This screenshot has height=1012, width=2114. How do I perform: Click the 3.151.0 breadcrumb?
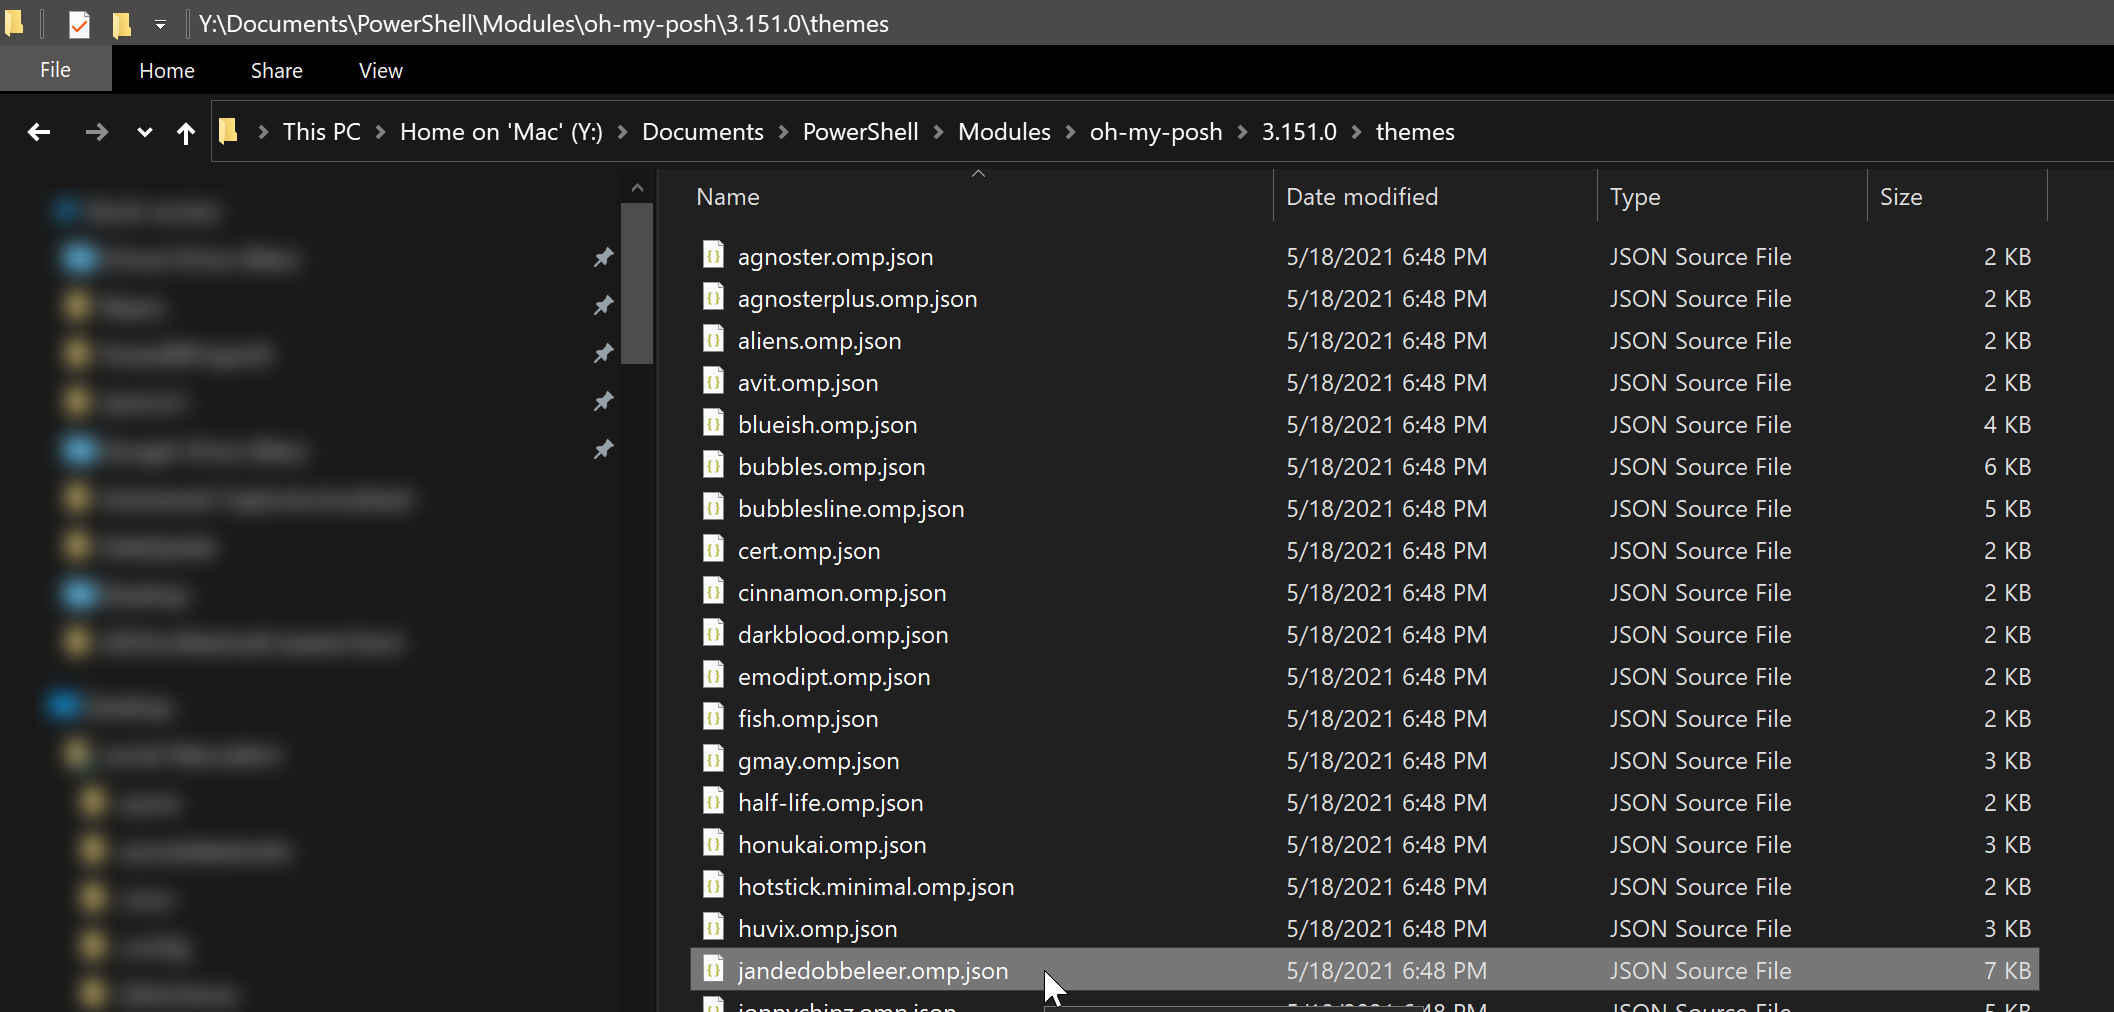[x=1299, y=132]
